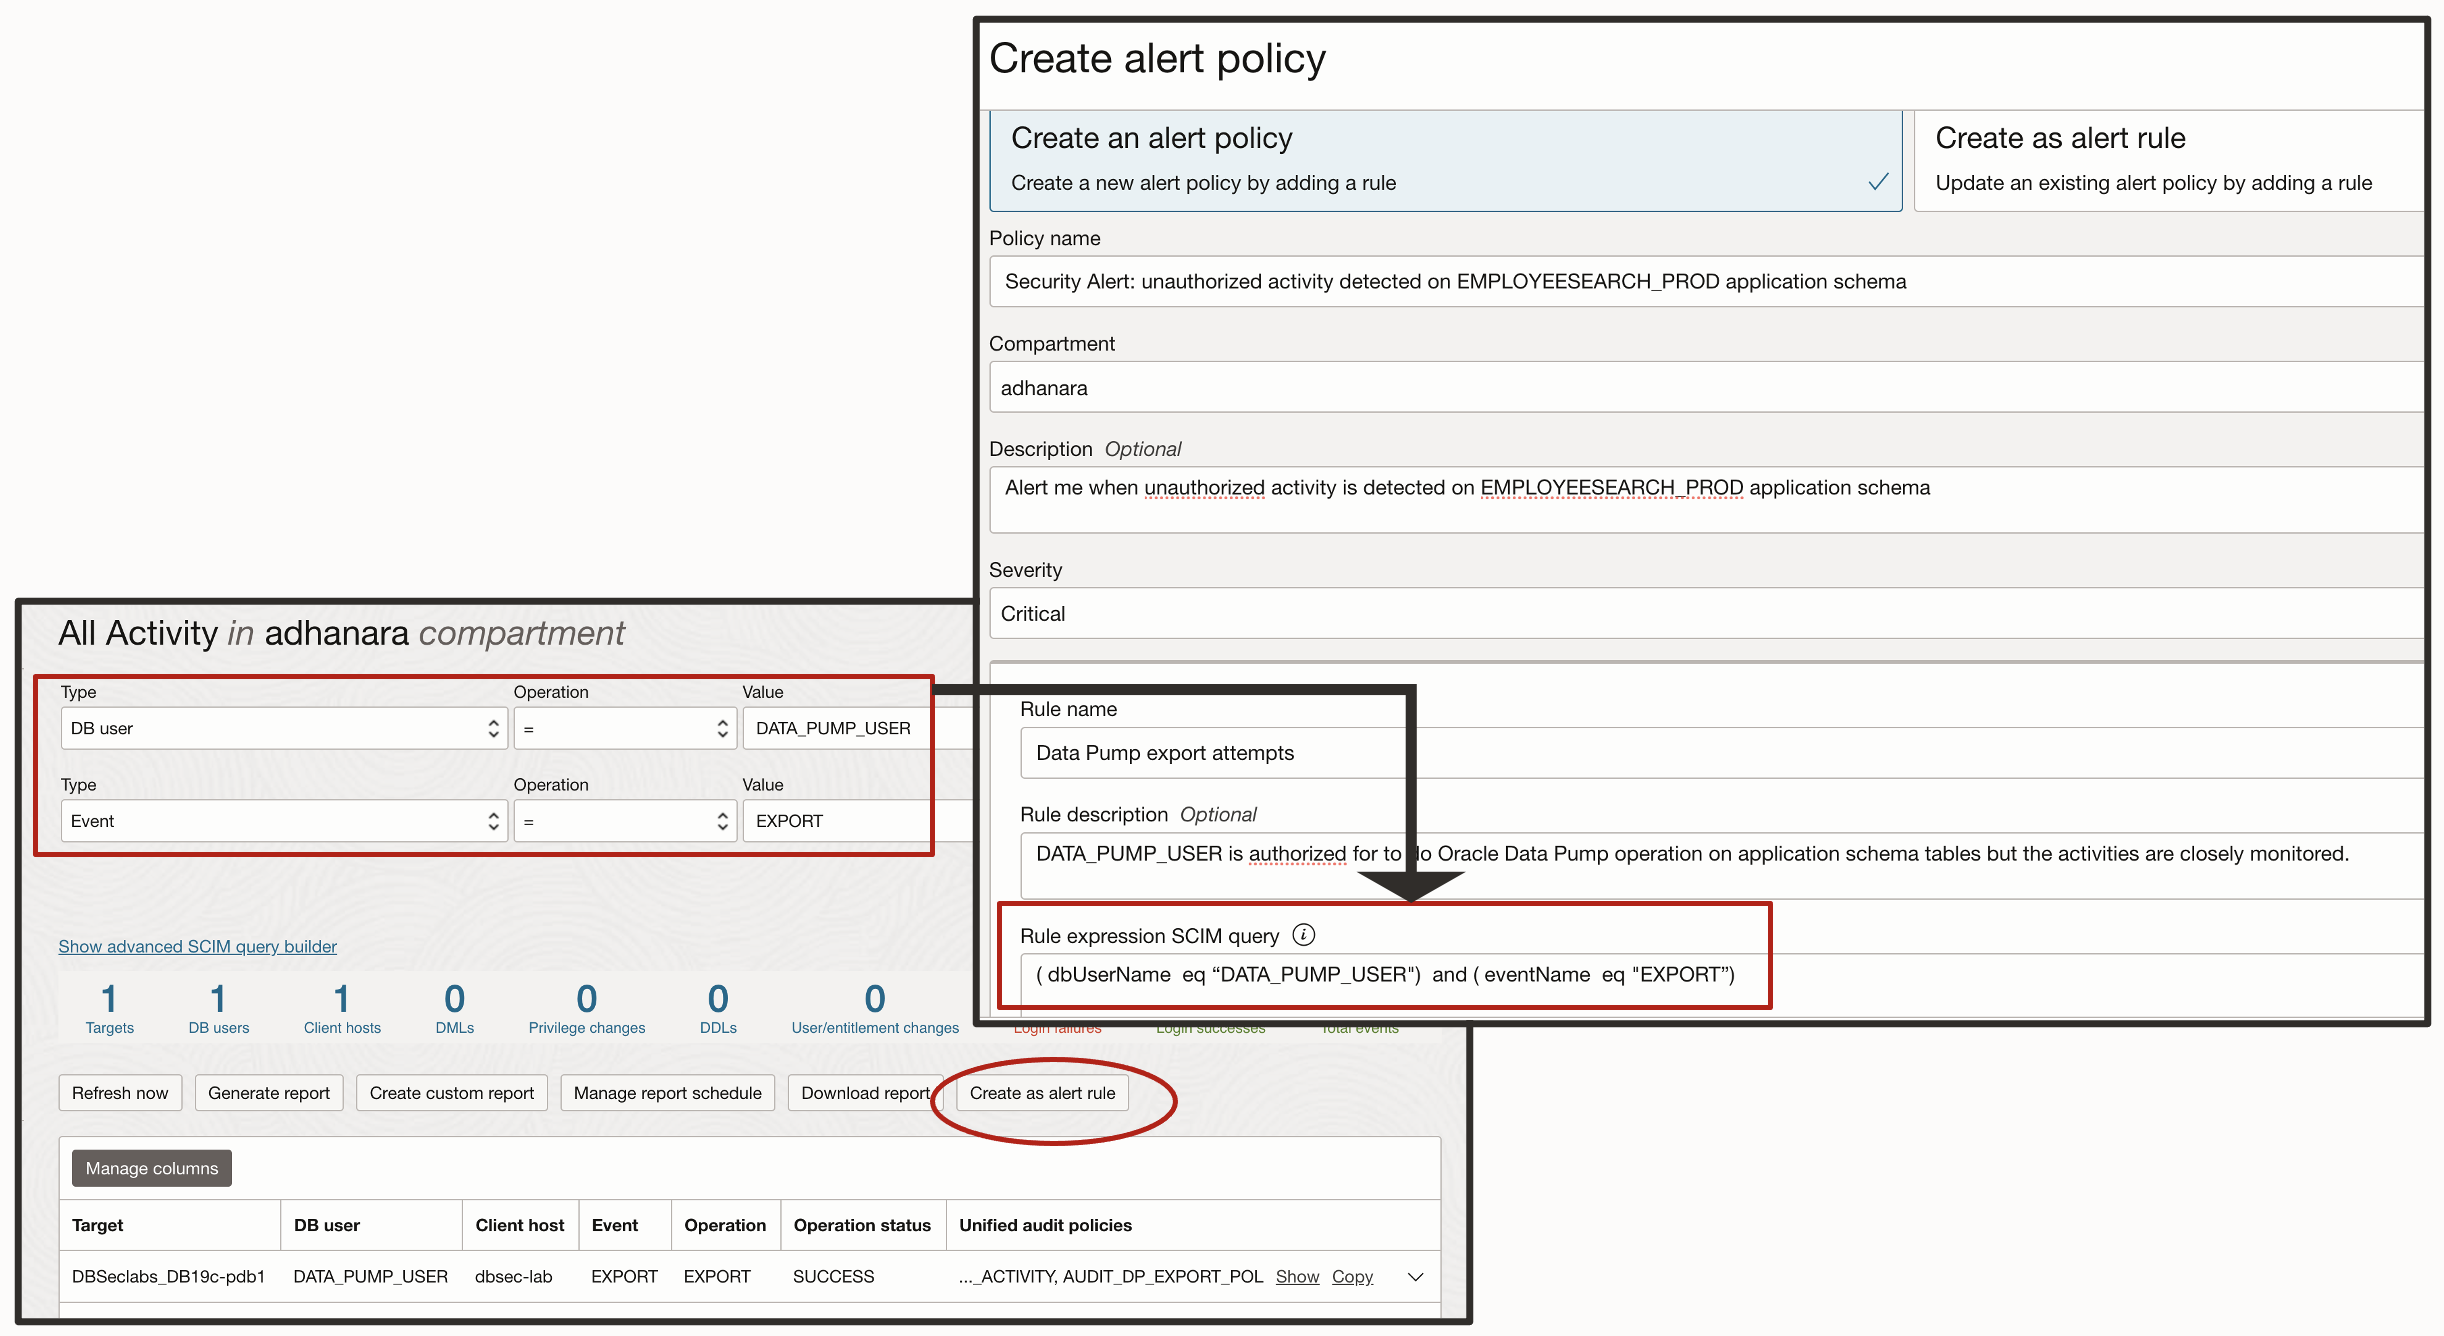2444x1336 pixels.
Task: Click the up-down stepper on DB user dropdown
Action: 492,728
